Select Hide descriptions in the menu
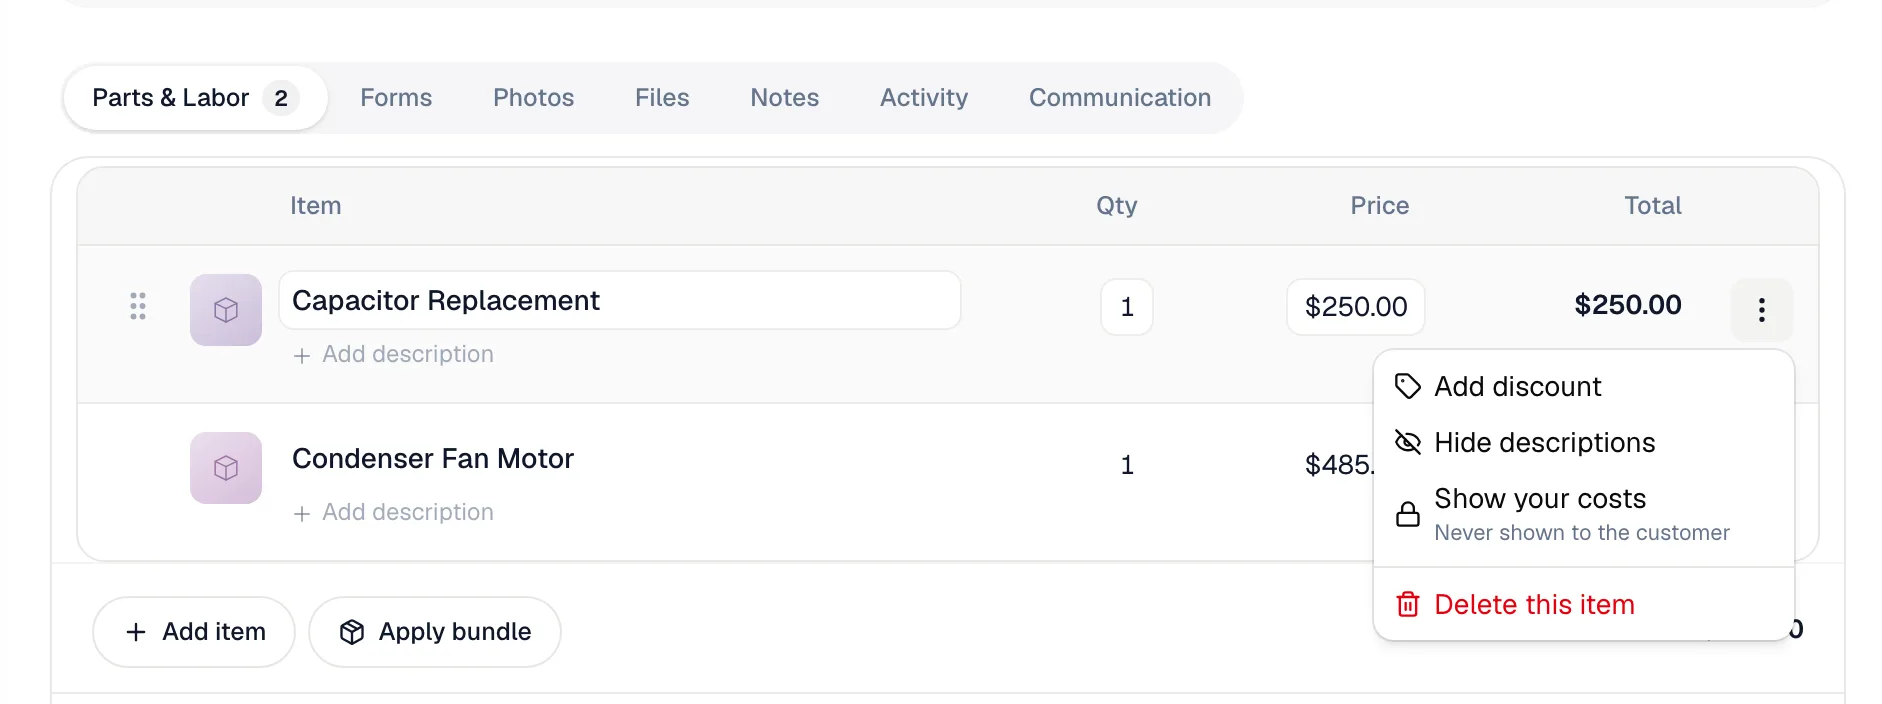 [1584, 443]
